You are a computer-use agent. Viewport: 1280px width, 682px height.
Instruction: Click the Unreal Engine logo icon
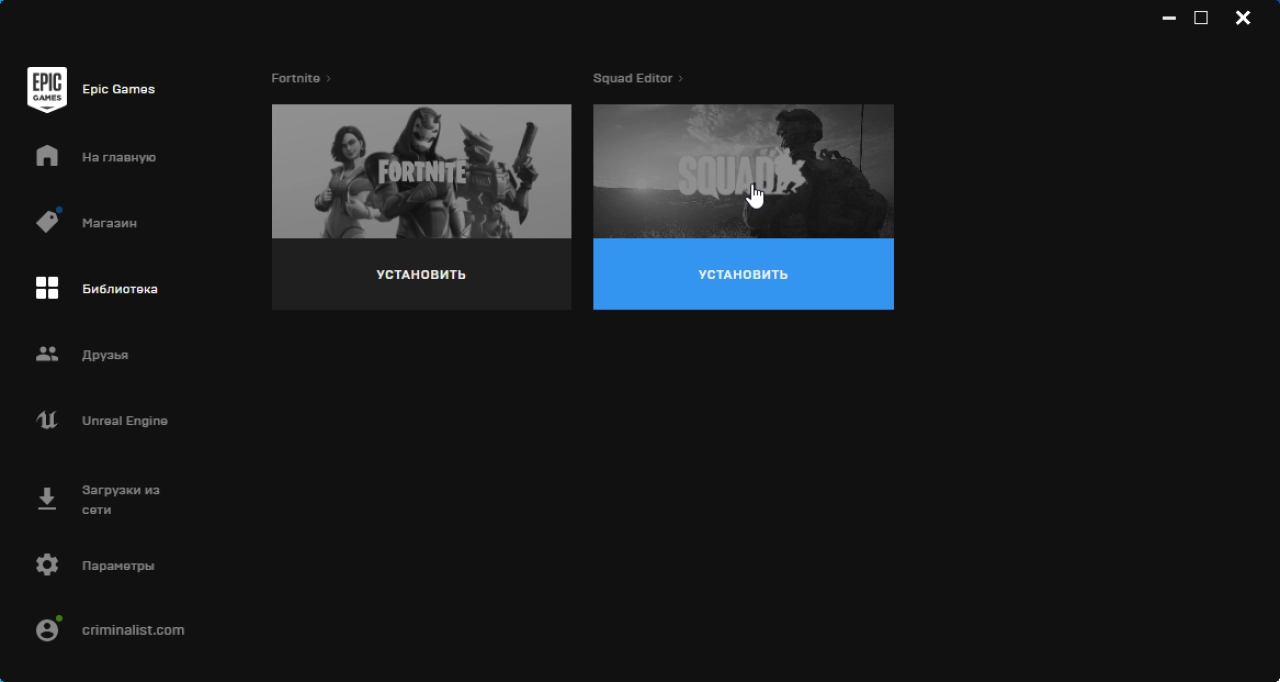tap(47, 420)
